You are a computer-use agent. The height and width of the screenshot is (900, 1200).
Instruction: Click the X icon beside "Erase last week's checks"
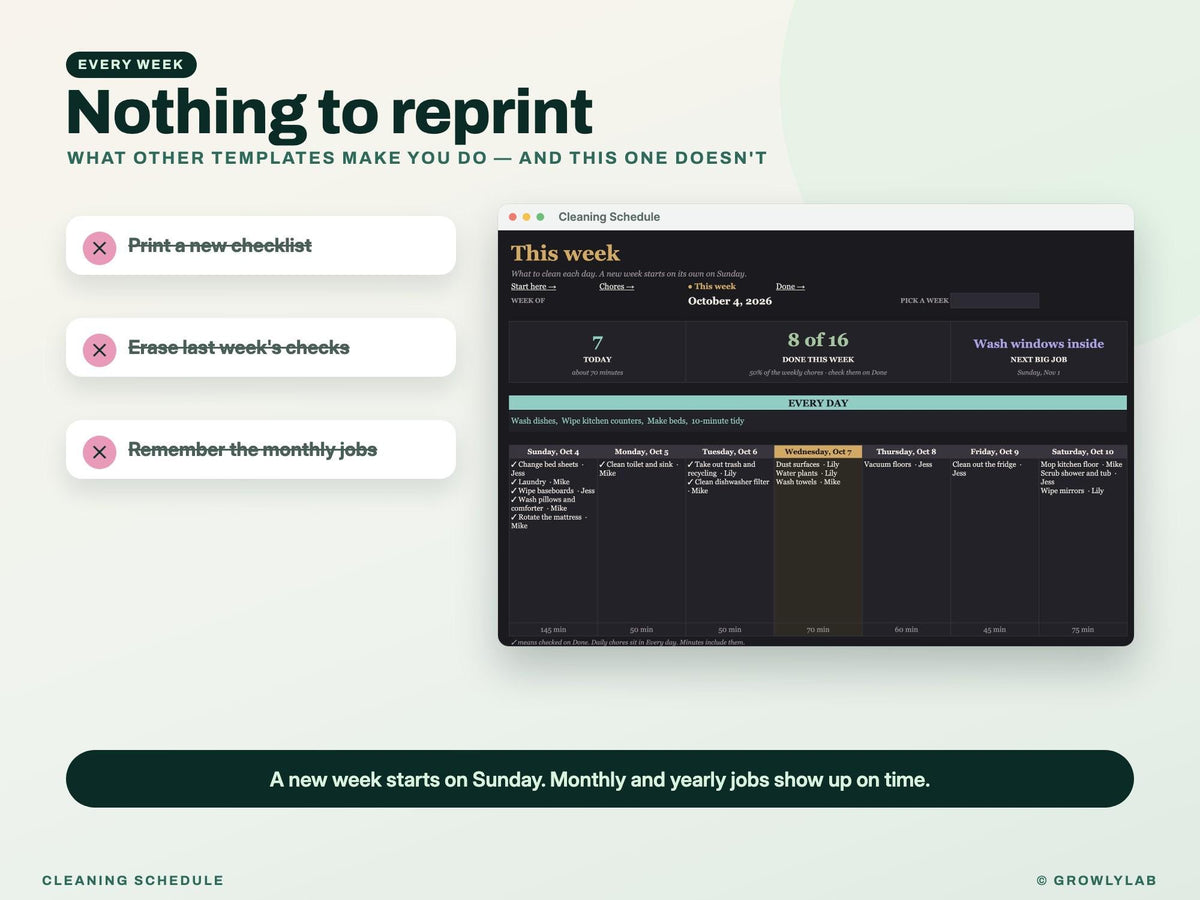(99, 349)
